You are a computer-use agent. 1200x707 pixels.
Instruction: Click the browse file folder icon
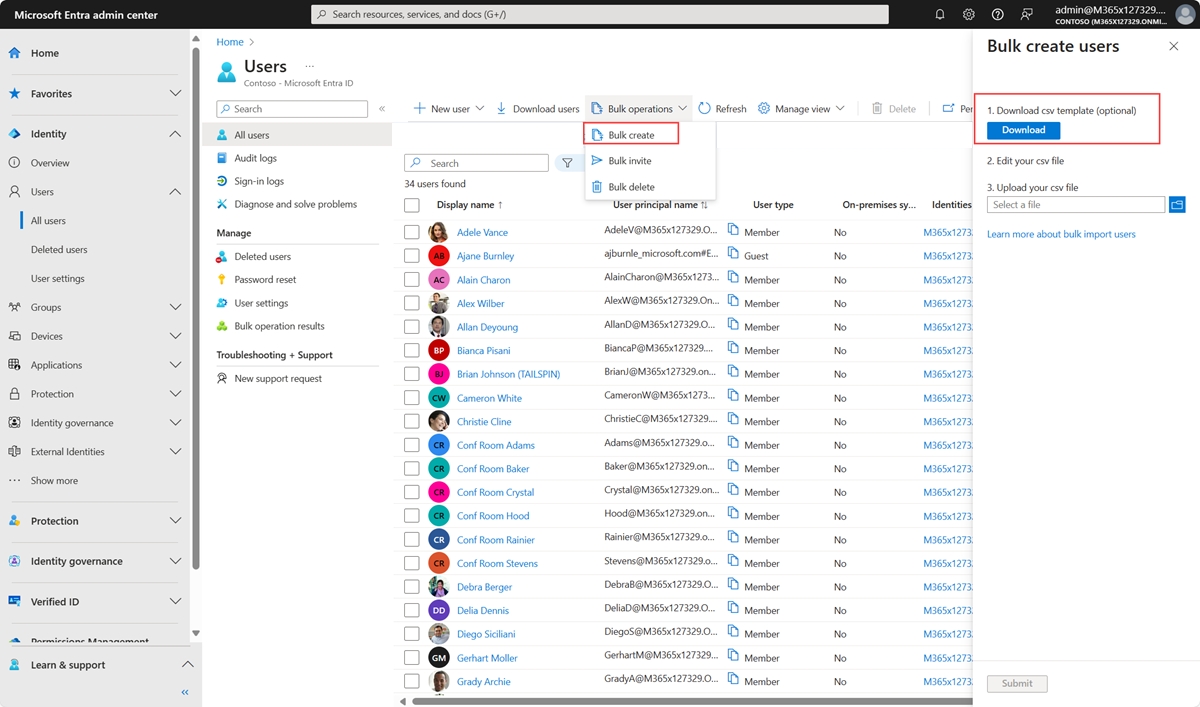1177,205
